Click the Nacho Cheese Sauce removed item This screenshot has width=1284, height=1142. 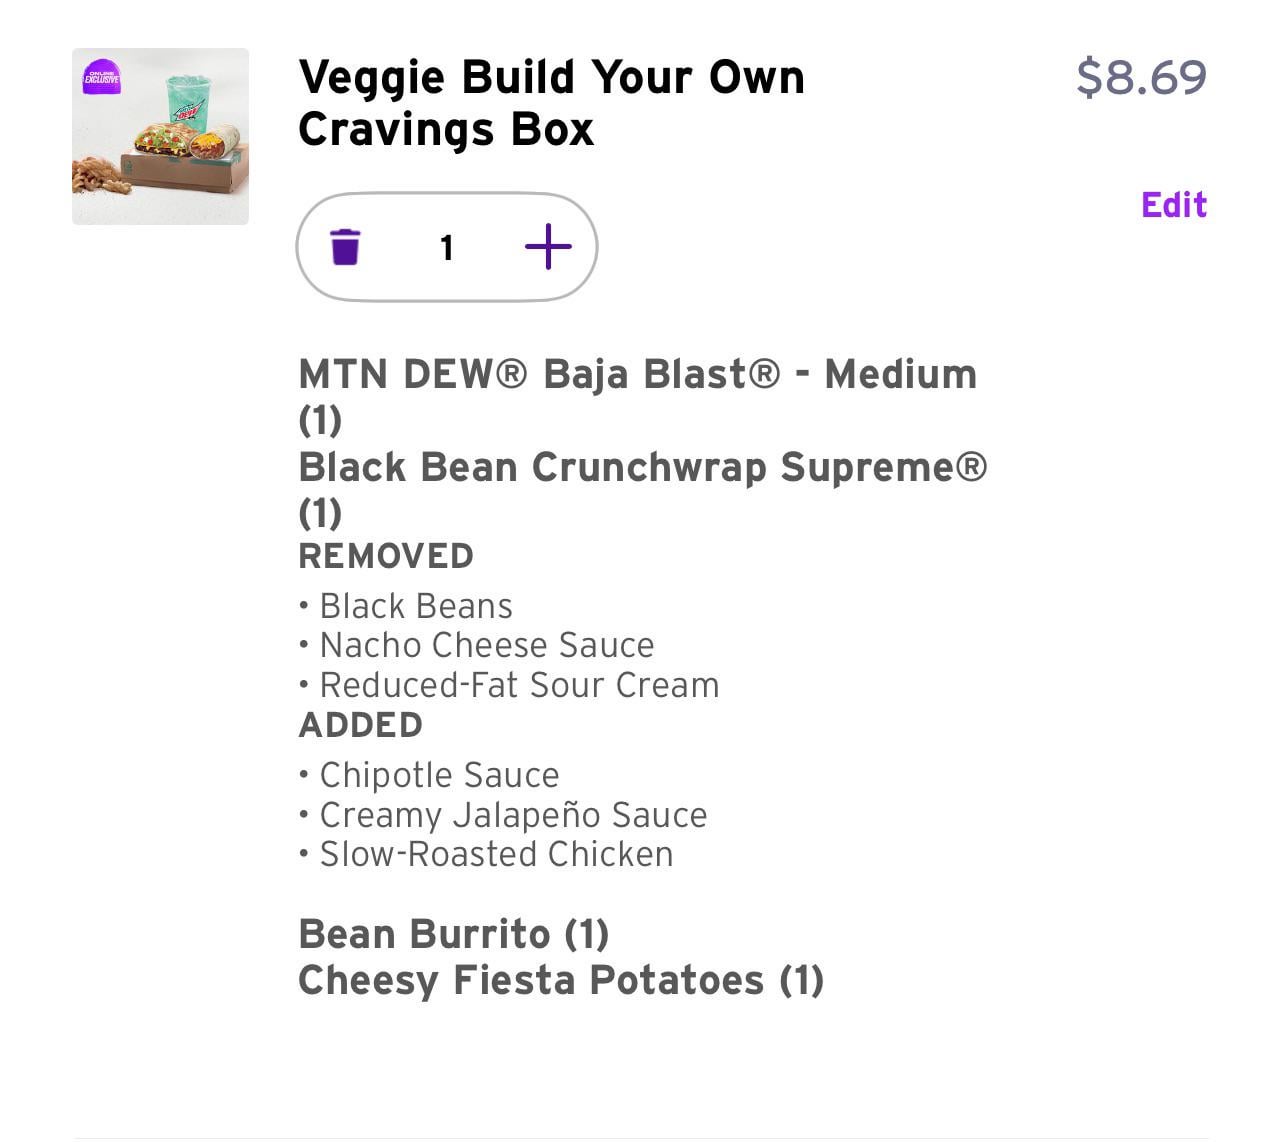(486, 645)
